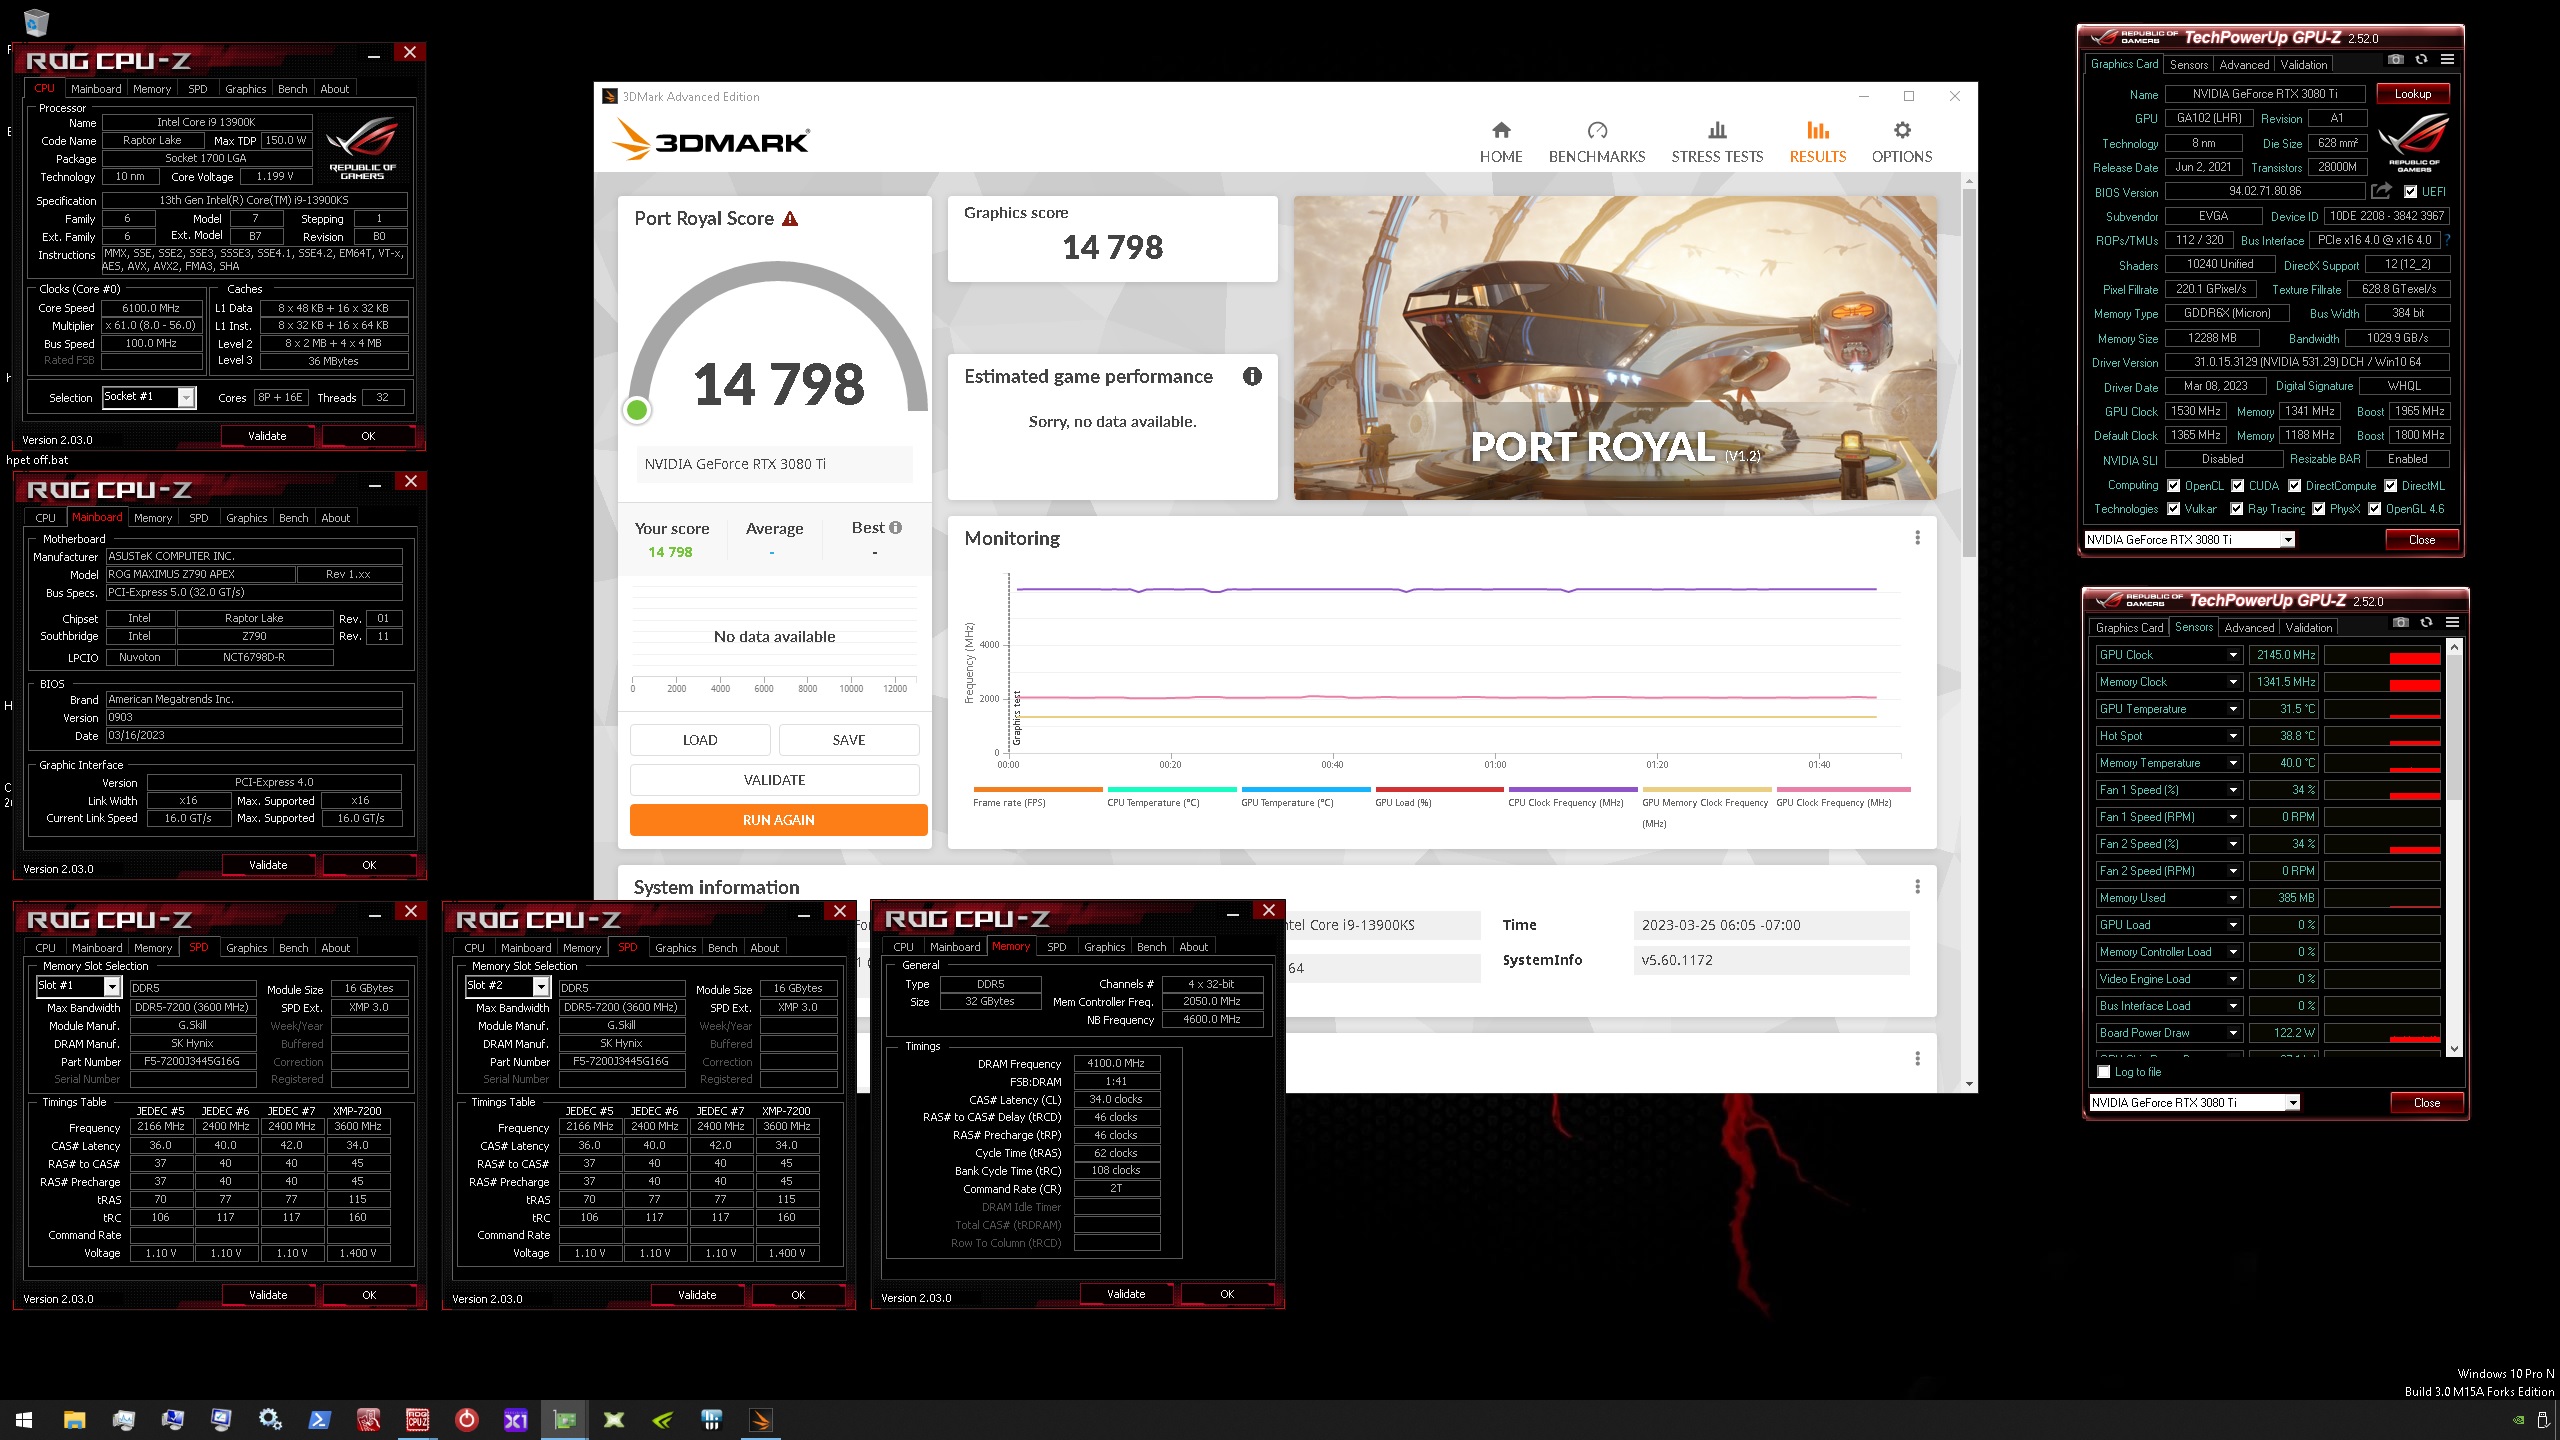Switch to Mainboard tab in top CPU-Z
This screenshot has width=2560, height=1440.
point(96,89)
